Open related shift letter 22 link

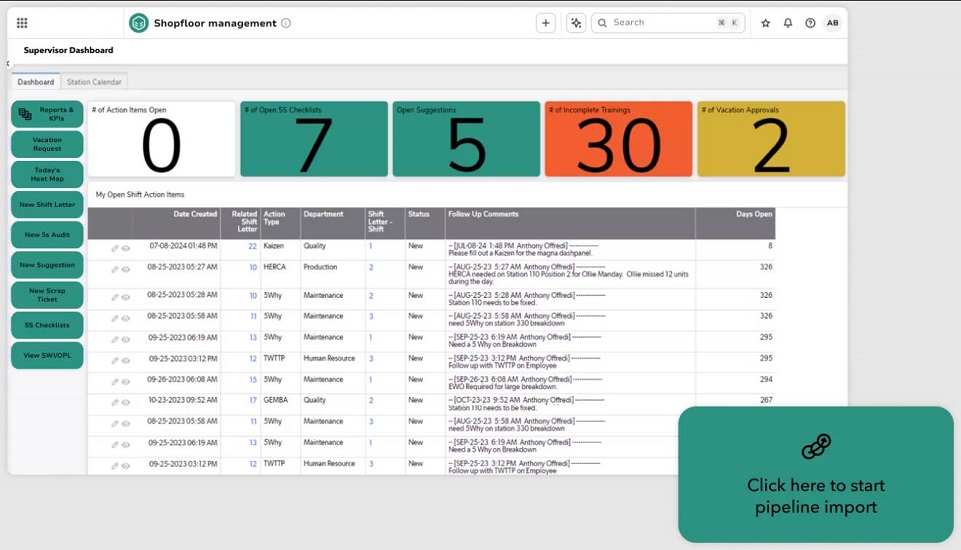(253, 246)
